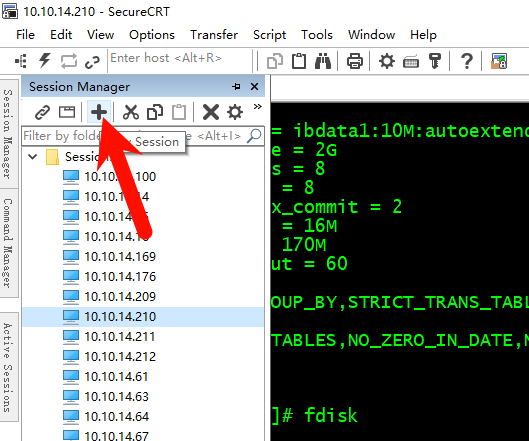Select session 10.10.14.209

[120, 297]
